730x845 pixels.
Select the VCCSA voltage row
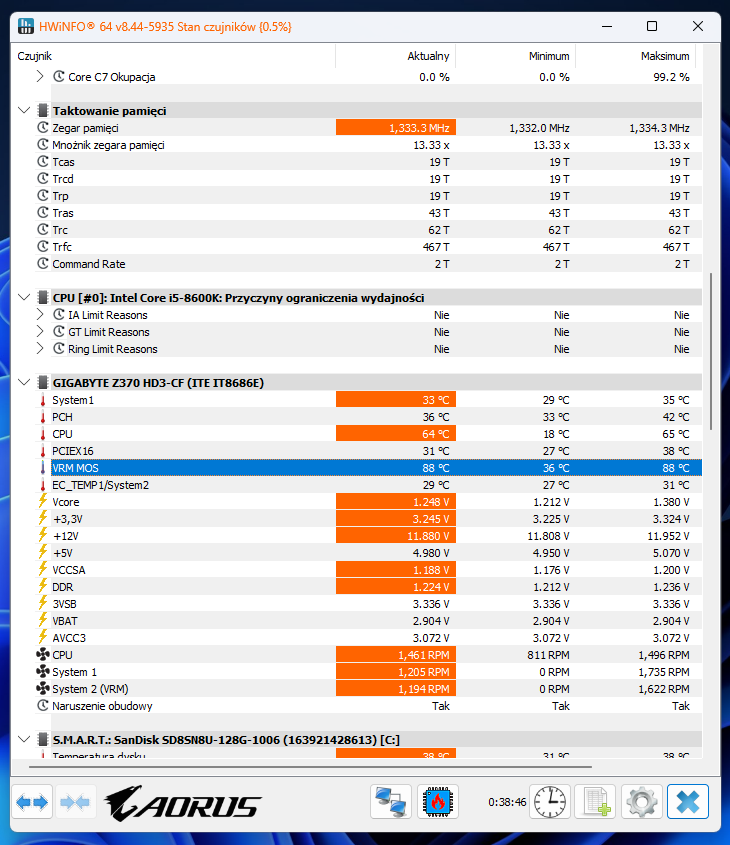point(369,570)
